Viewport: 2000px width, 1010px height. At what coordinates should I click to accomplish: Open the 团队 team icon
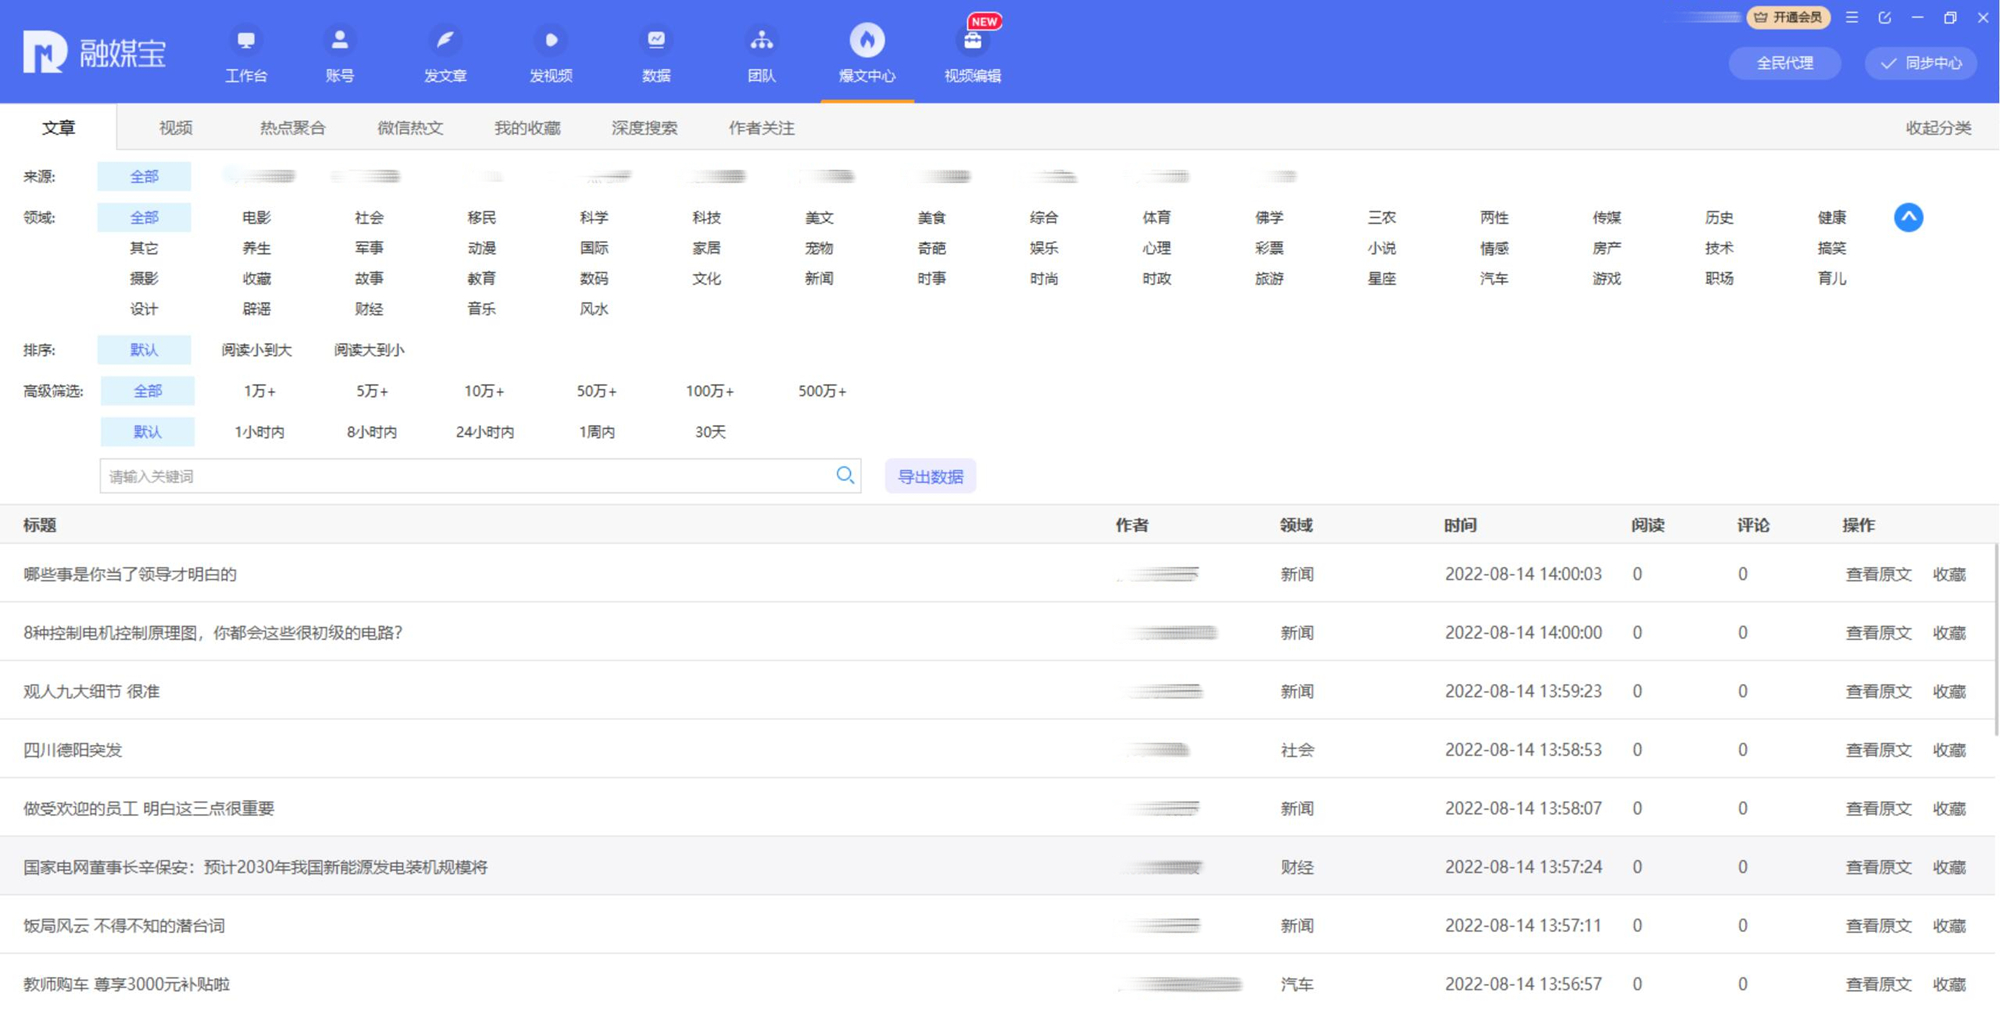761,42
